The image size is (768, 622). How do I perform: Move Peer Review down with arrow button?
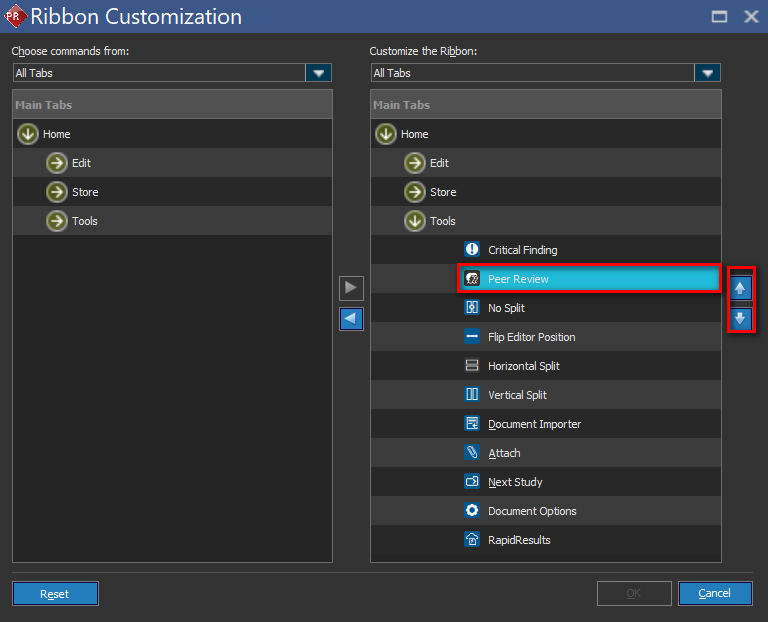click(x=740, y=319)
